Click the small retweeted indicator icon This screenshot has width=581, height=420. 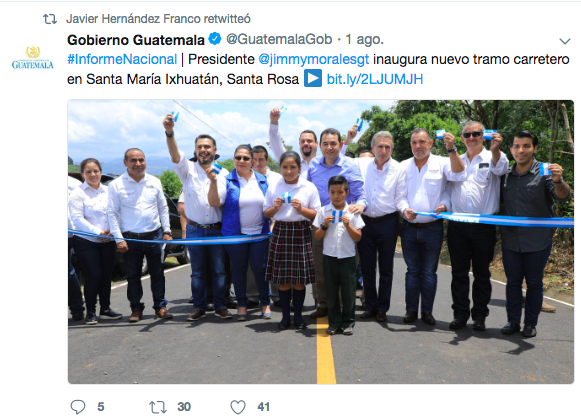pos(50,19)
